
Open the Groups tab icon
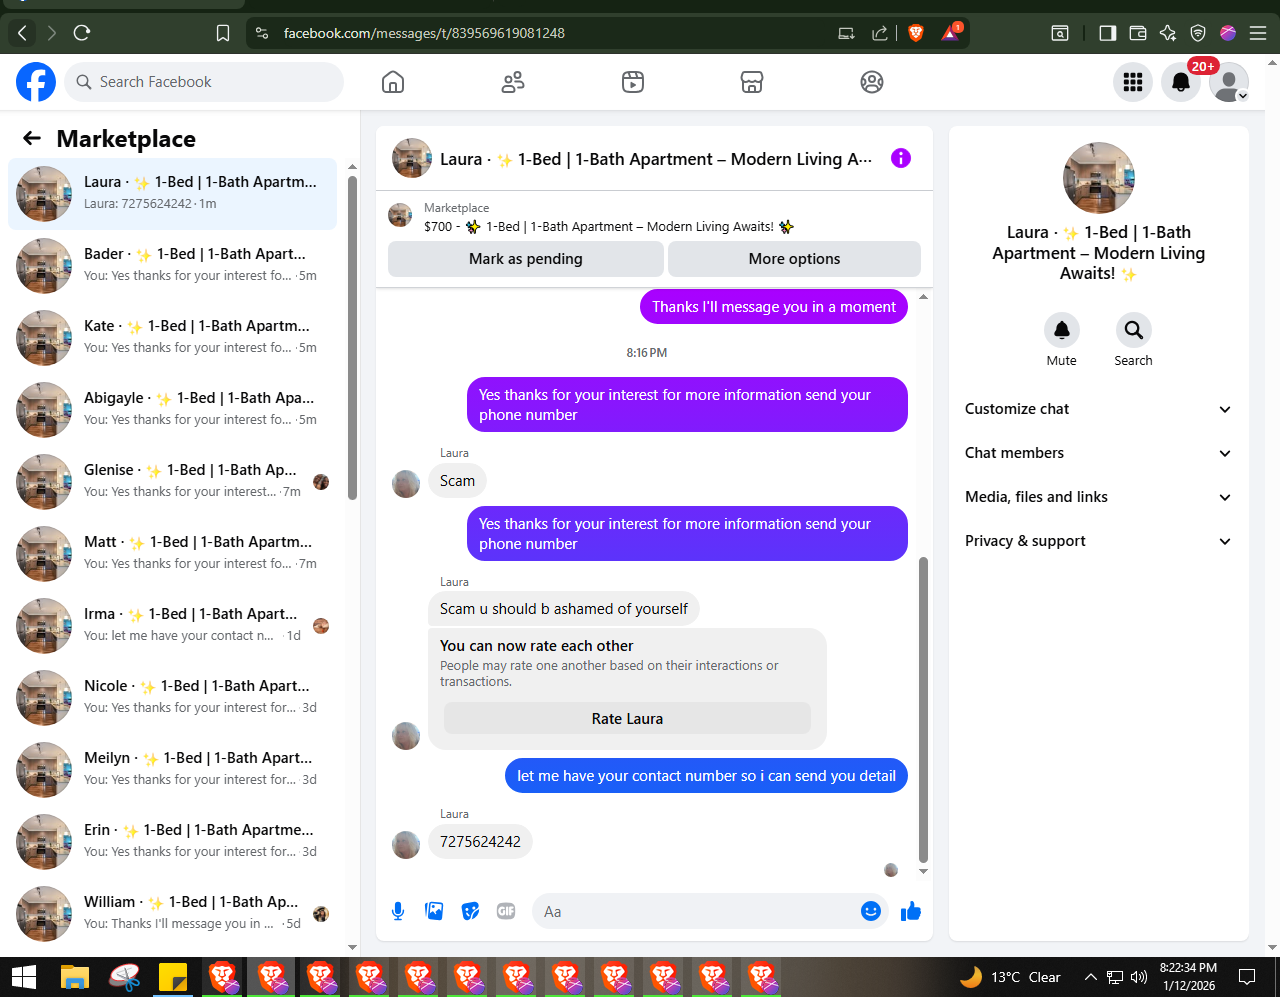click(x=872, y=82)
